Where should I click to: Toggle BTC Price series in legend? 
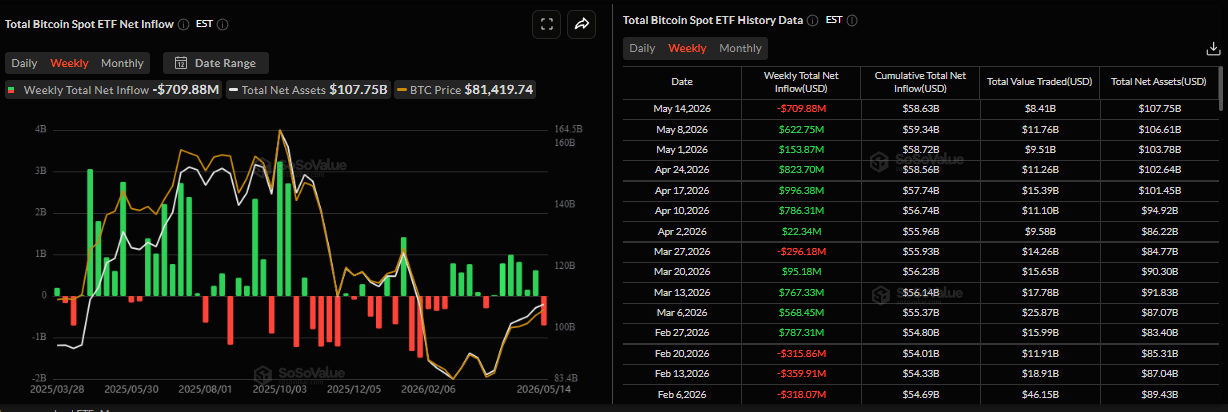465,90
